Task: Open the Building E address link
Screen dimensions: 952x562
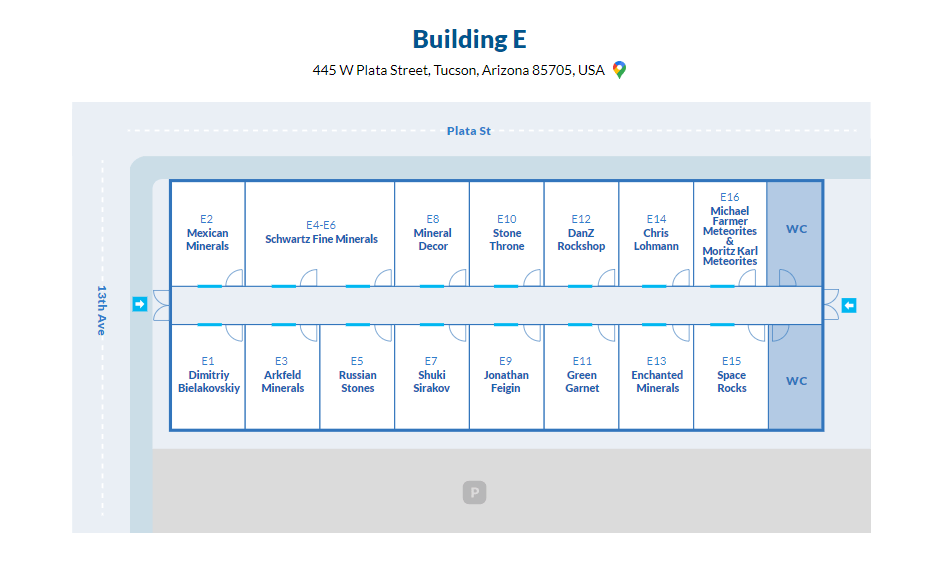Action: tap(458, 70)
